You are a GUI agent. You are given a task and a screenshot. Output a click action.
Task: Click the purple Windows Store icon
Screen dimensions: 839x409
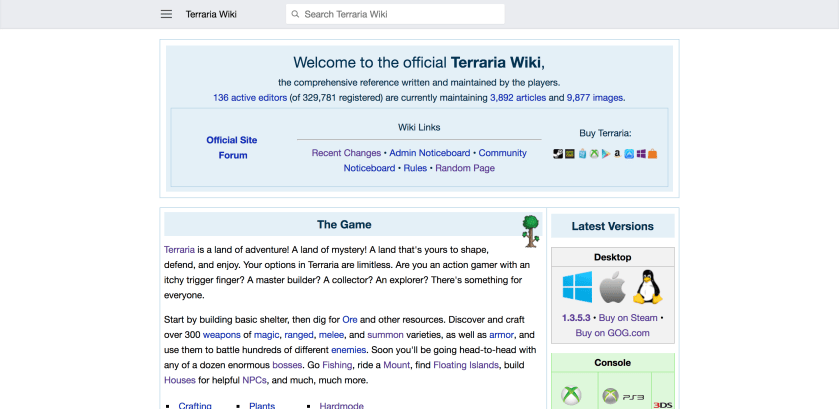[x=641, y=154]
